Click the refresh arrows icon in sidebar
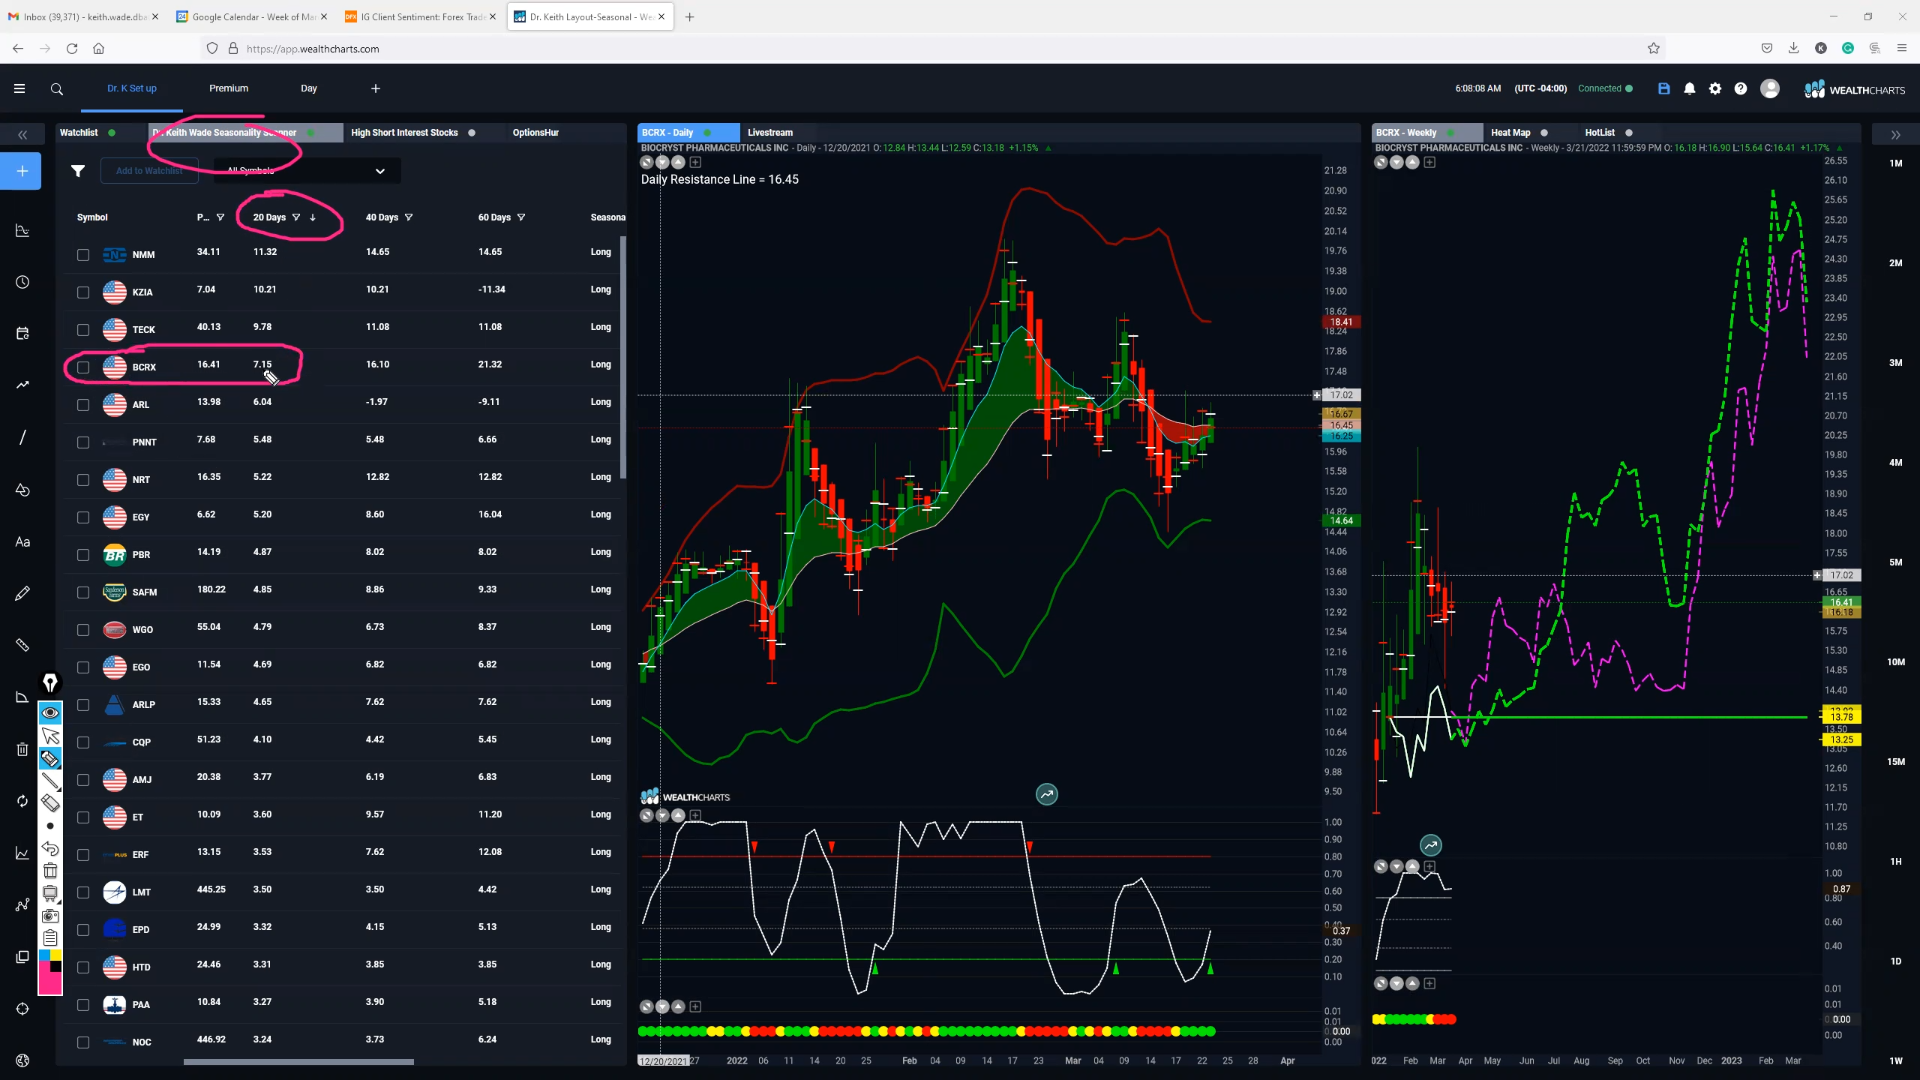This screenshot has height=1080, width=1920. pos(22,801)
